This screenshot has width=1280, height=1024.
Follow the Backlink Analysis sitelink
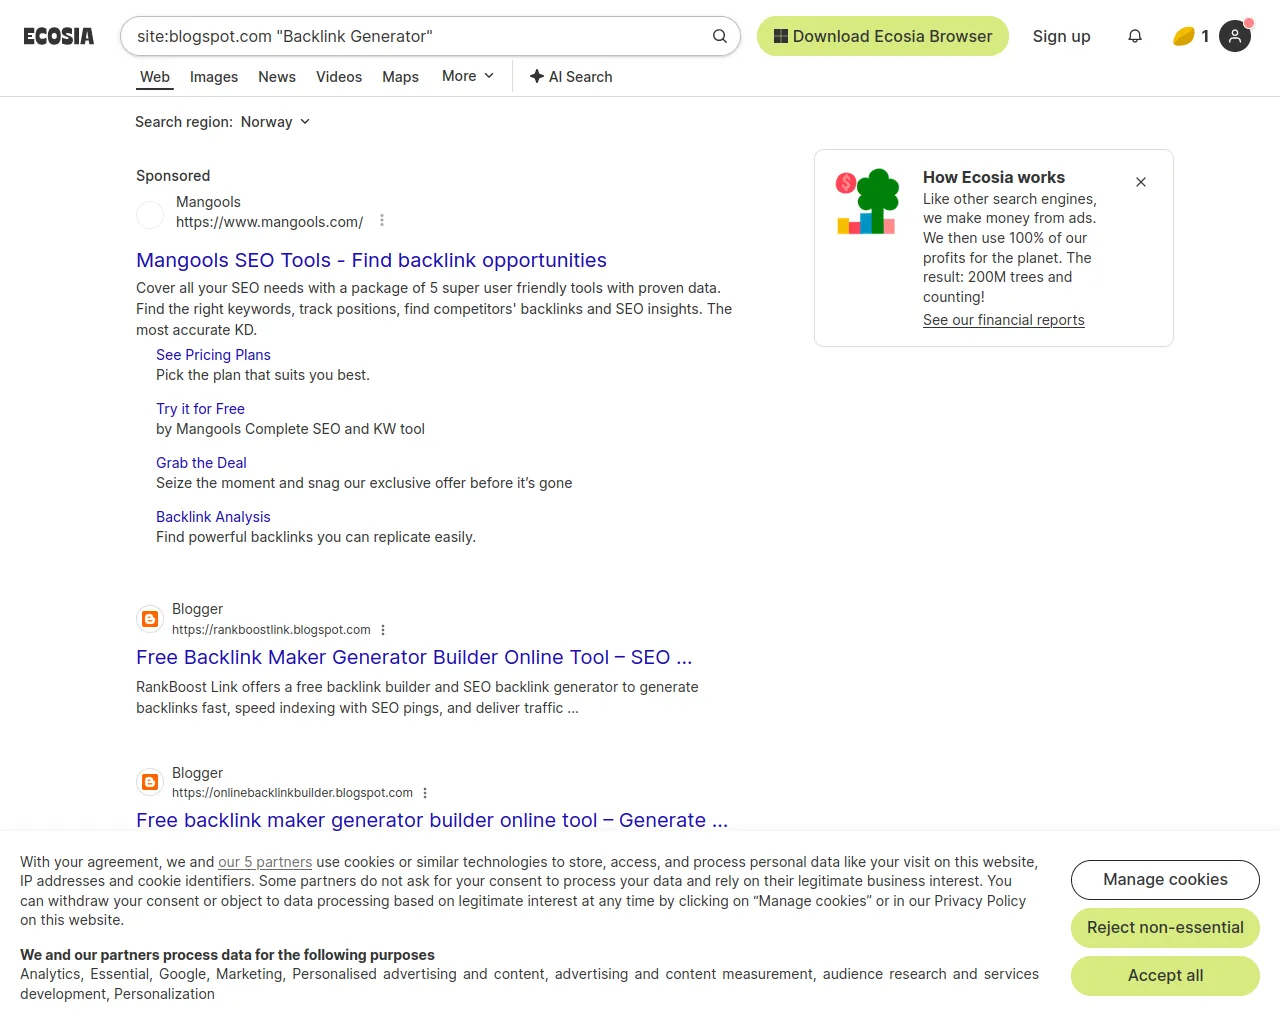tap(213, 517)
